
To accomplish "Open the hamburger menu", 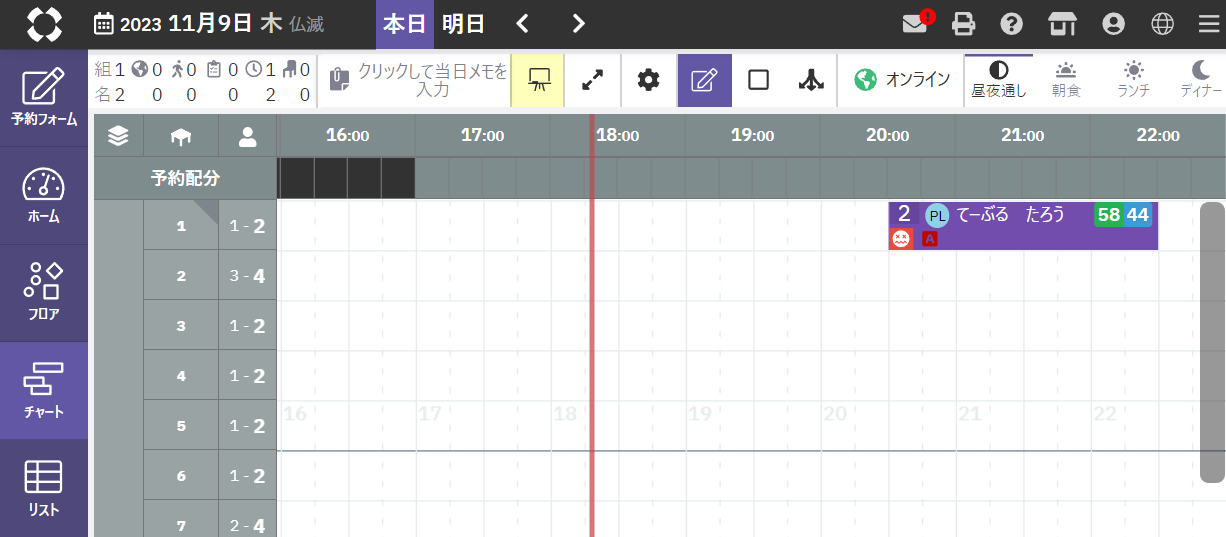I will tap(1209, 24).
